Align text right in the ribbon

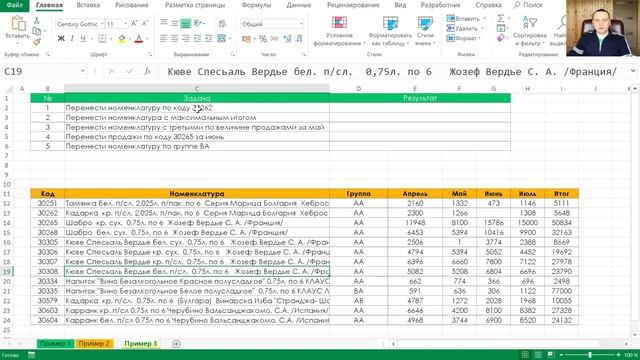pos(186,38)
